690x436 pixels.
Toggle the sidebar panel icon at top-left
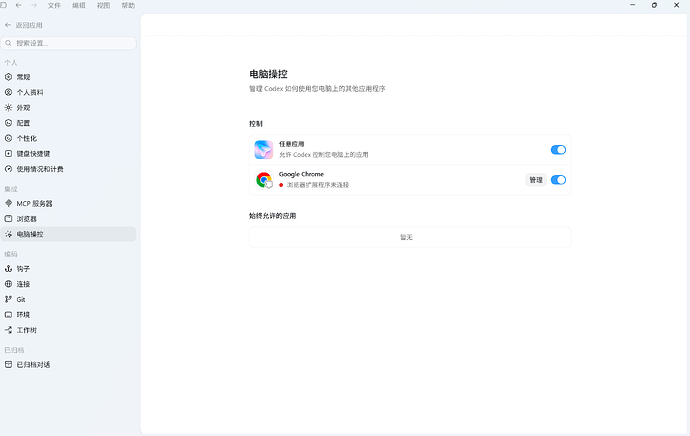coord(4,5)
